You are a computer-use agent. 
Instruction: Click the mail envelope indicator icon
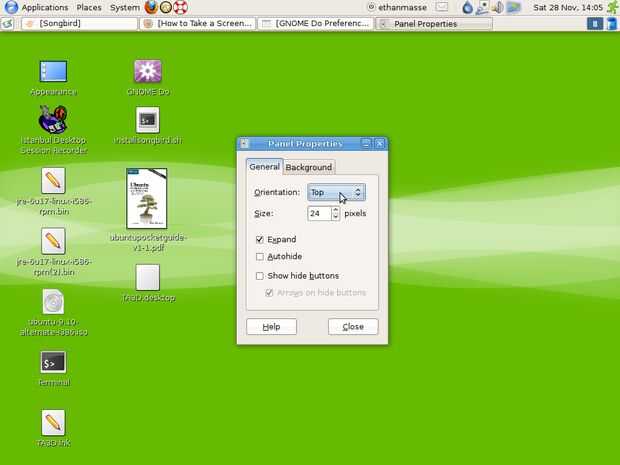(x=442, y=7)
